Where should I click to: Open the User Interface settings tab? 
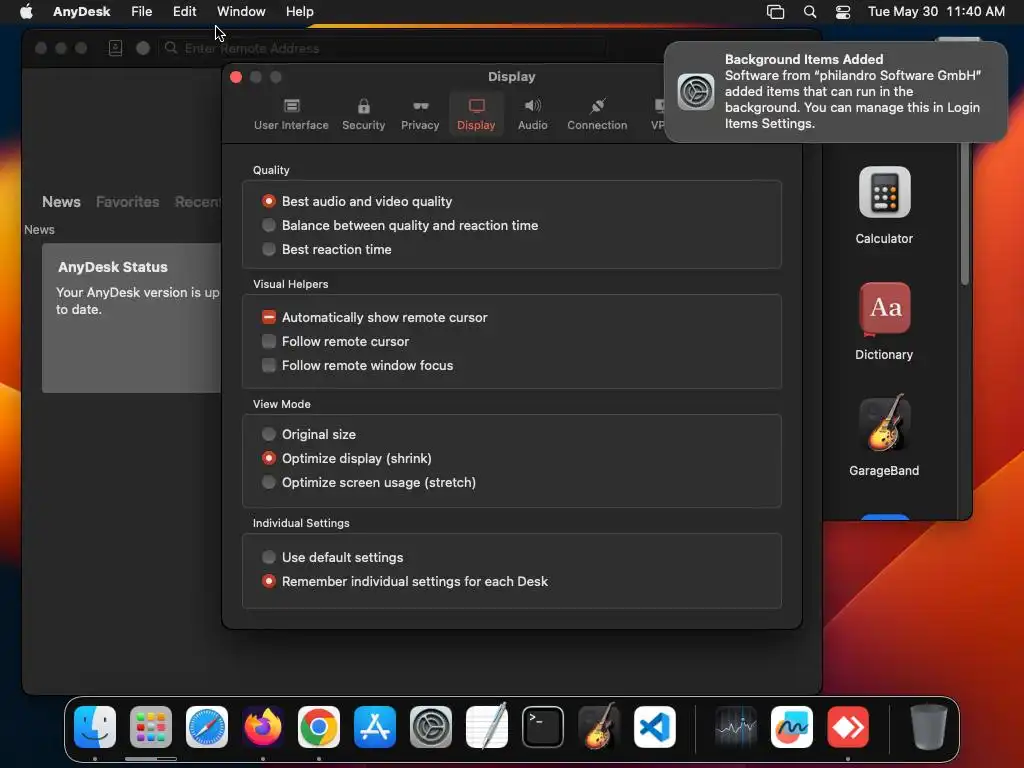[x=291, y=114]
